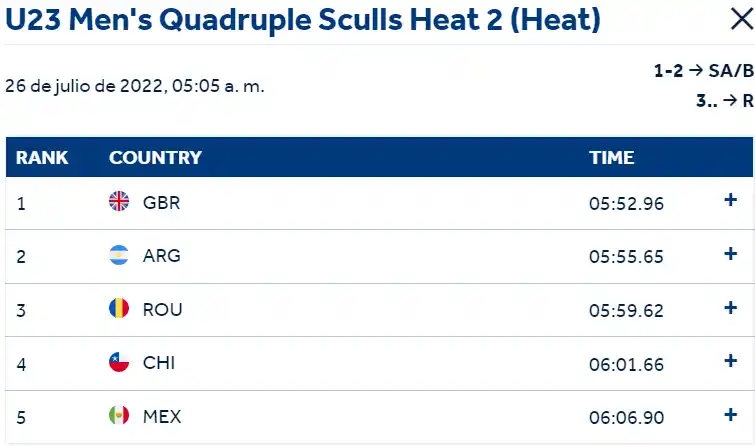
Task: Click the Mexico flag icon
Action: pyautogui.click(x=119, y=416)
